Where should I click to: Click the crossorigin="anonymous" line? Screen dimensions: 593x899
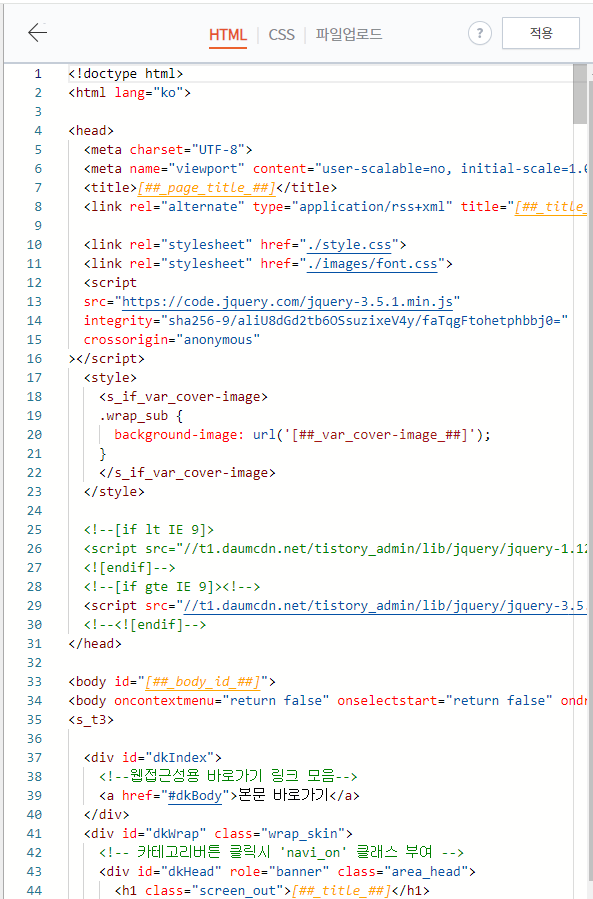[x=171, y=339]
